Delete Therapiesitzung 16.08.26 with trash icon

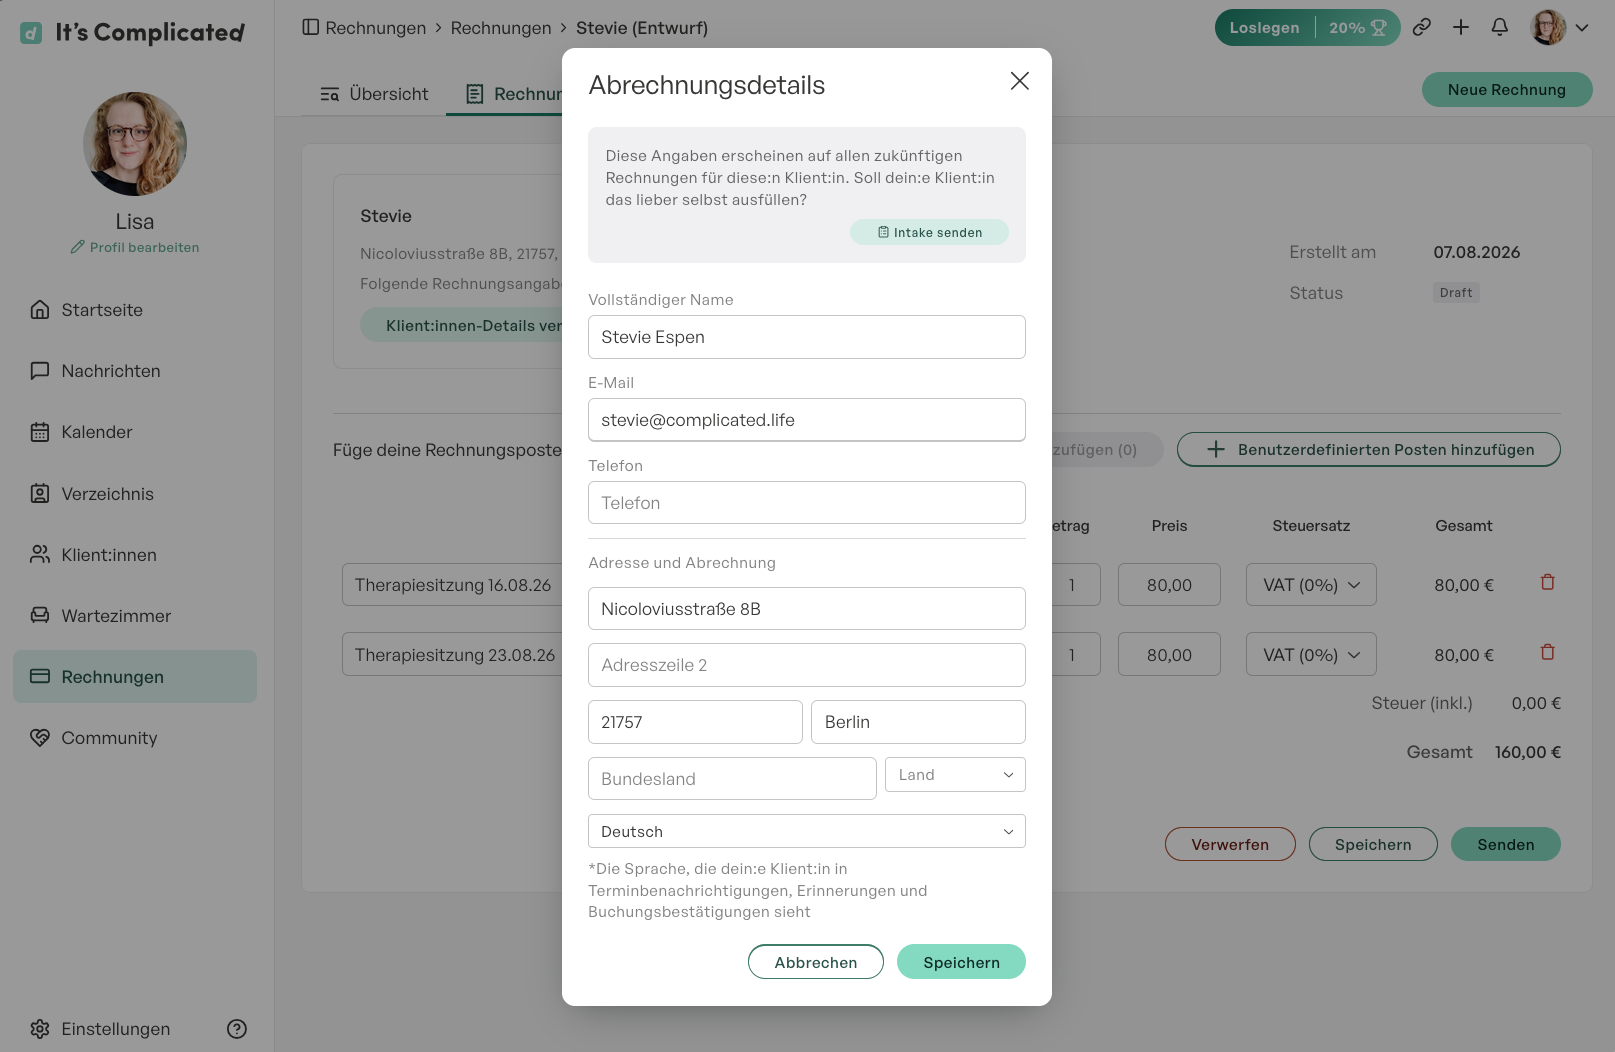click(1547, 582)
